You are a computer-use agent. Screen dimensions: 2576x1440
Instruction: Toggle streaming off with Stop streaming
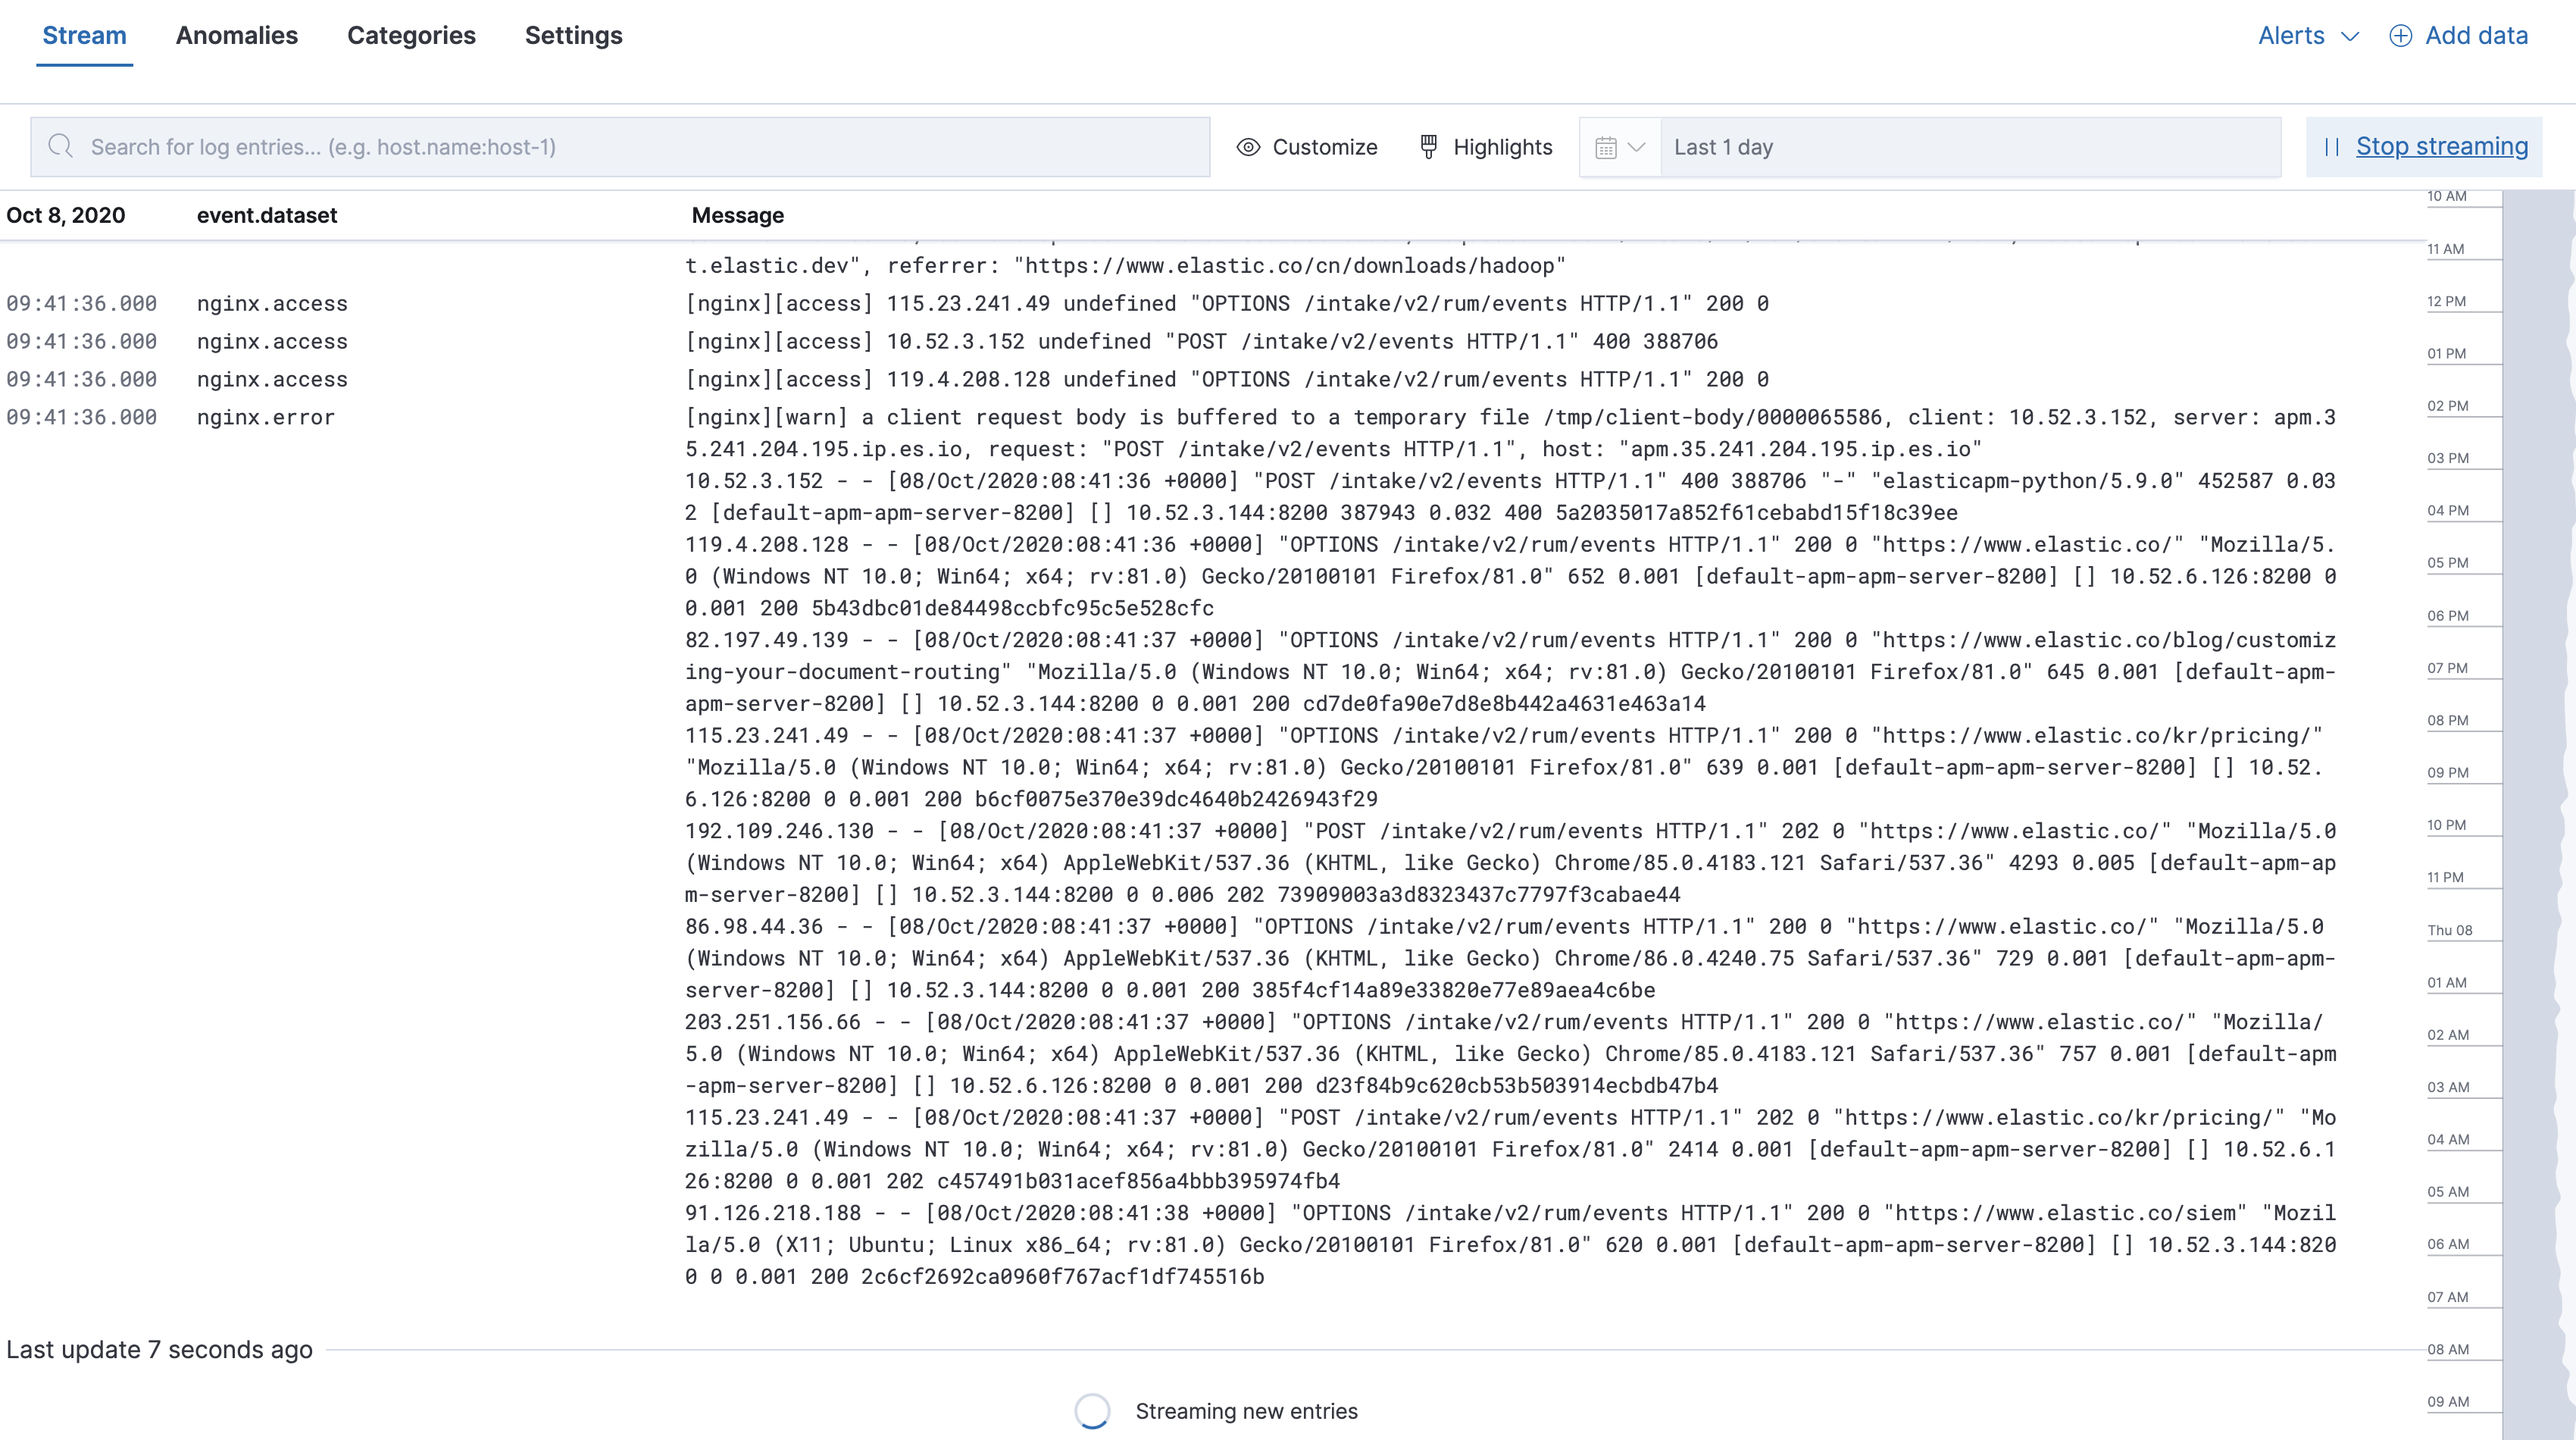(x=2444, y=146)
